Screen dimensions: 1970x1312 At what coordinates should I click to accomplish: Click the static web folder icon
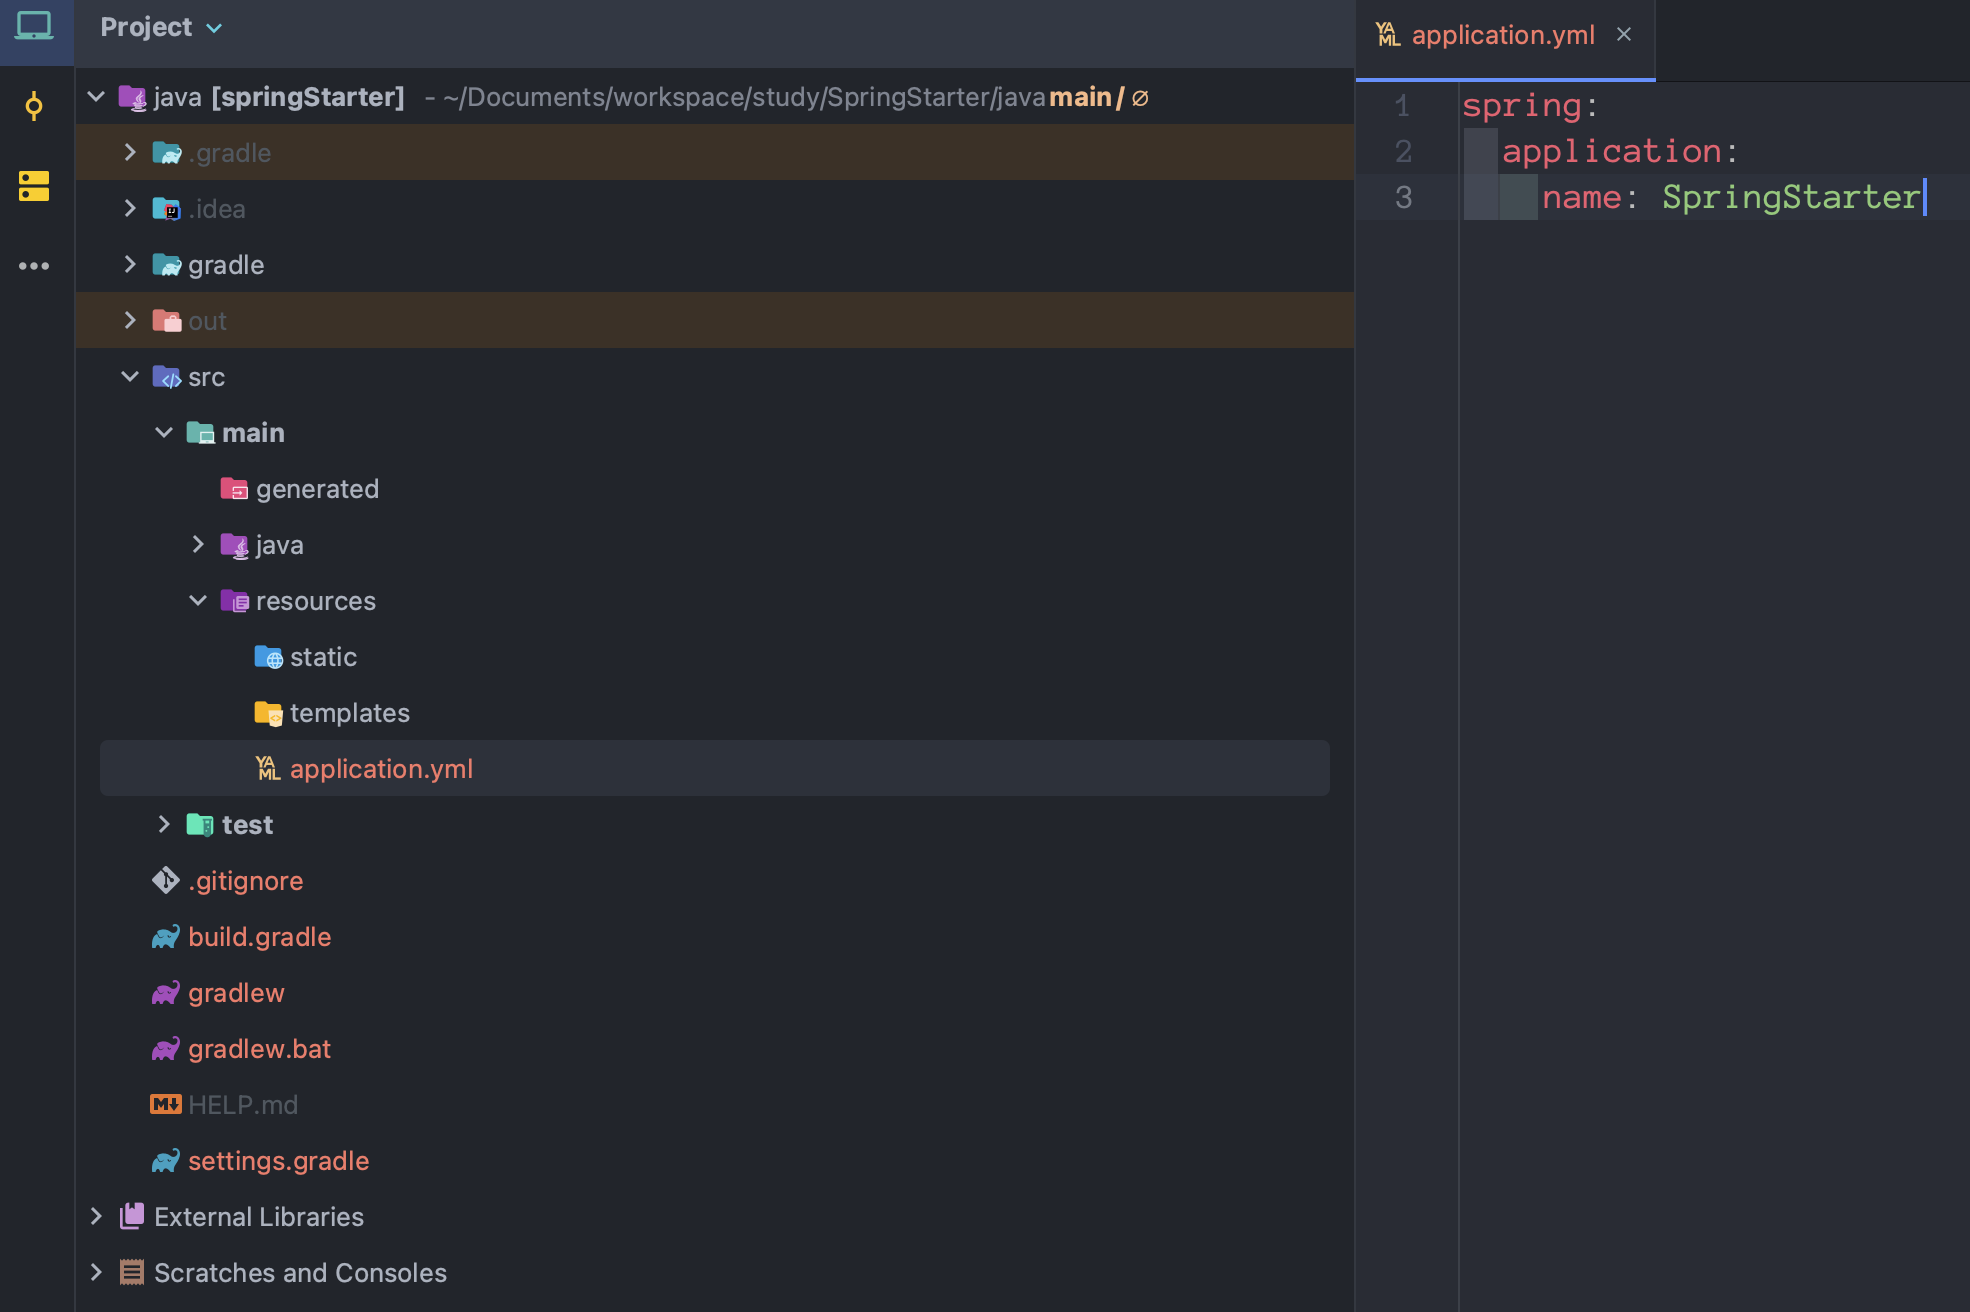tap(268, 657)
